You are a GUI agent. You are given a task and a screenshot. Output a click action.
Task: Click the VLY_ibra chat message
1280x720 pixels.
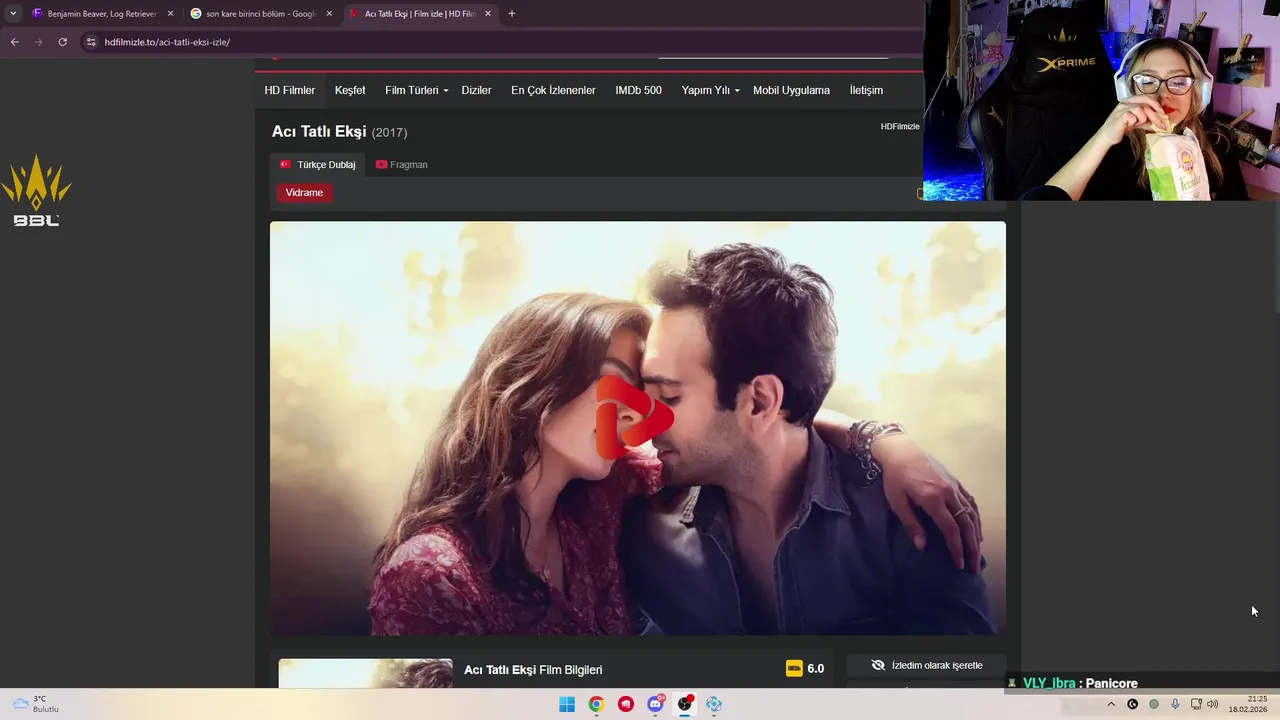1080,683
